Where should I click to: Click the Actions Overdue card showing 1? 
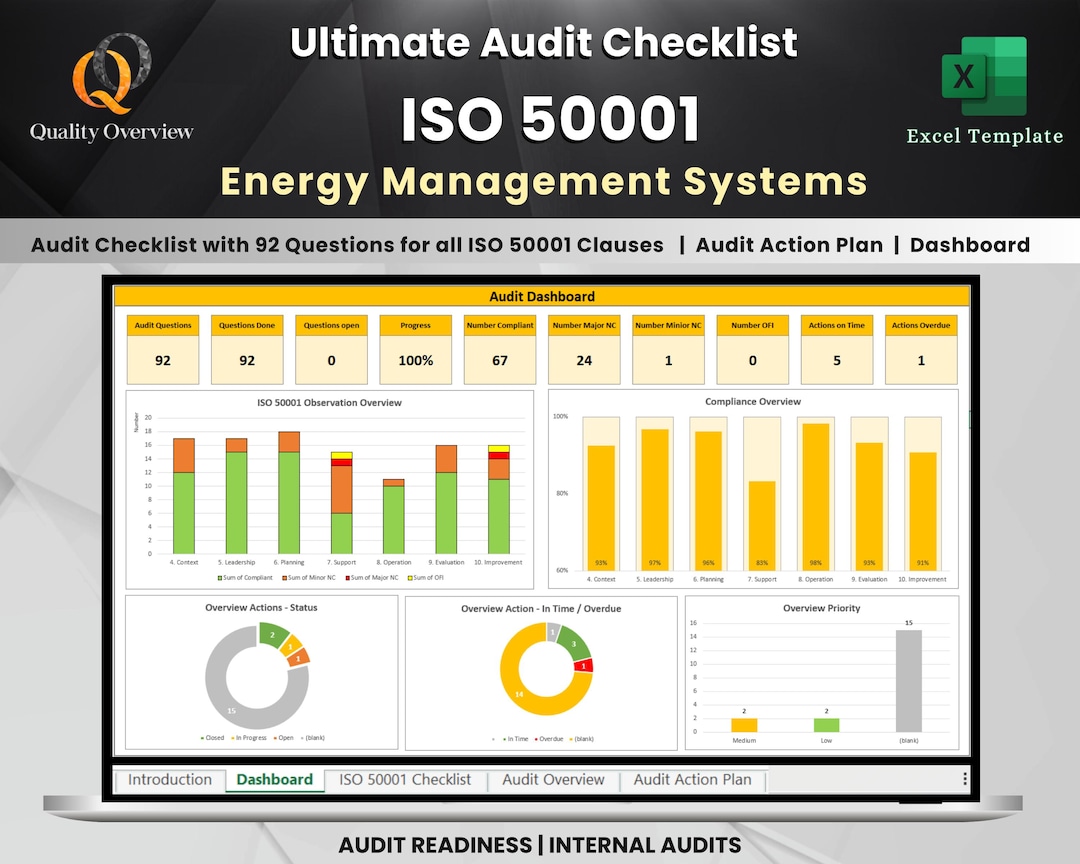point(921,350)
